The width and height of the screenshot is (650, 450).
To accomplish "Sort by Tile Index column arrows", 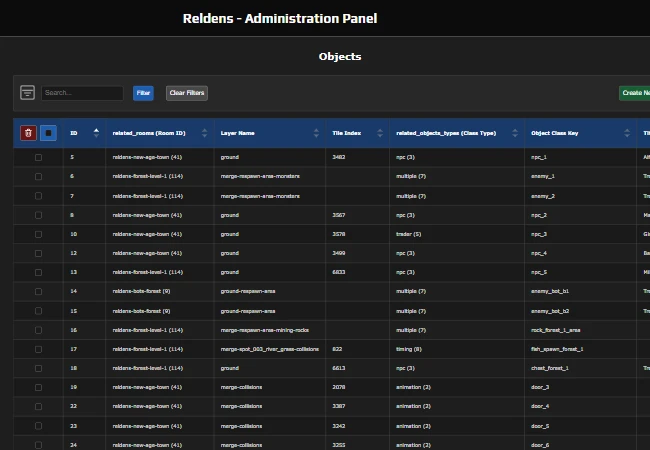I will point(380,133).
